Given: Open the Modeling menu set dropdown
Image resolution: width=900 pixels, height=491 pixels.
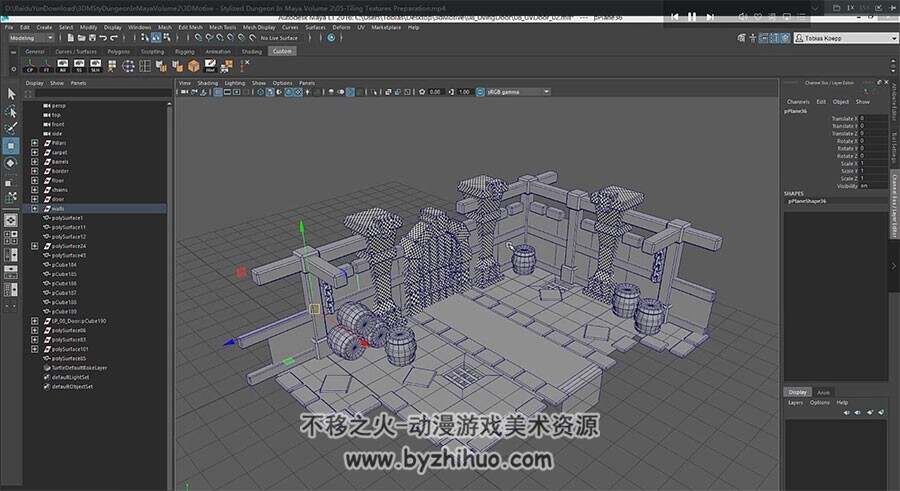Looking at the screenshot, I should [x=32, y=38].
